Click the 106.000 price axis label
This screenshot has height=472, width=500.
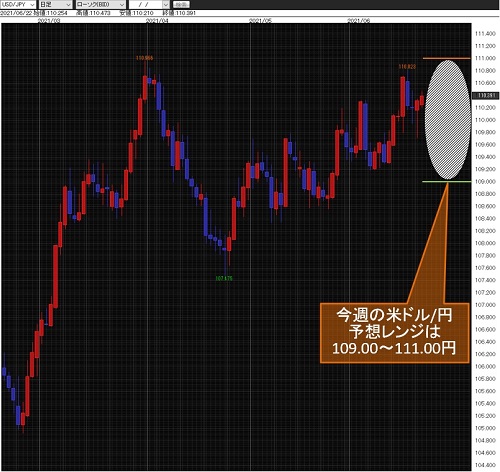click(x=485, y=367)
